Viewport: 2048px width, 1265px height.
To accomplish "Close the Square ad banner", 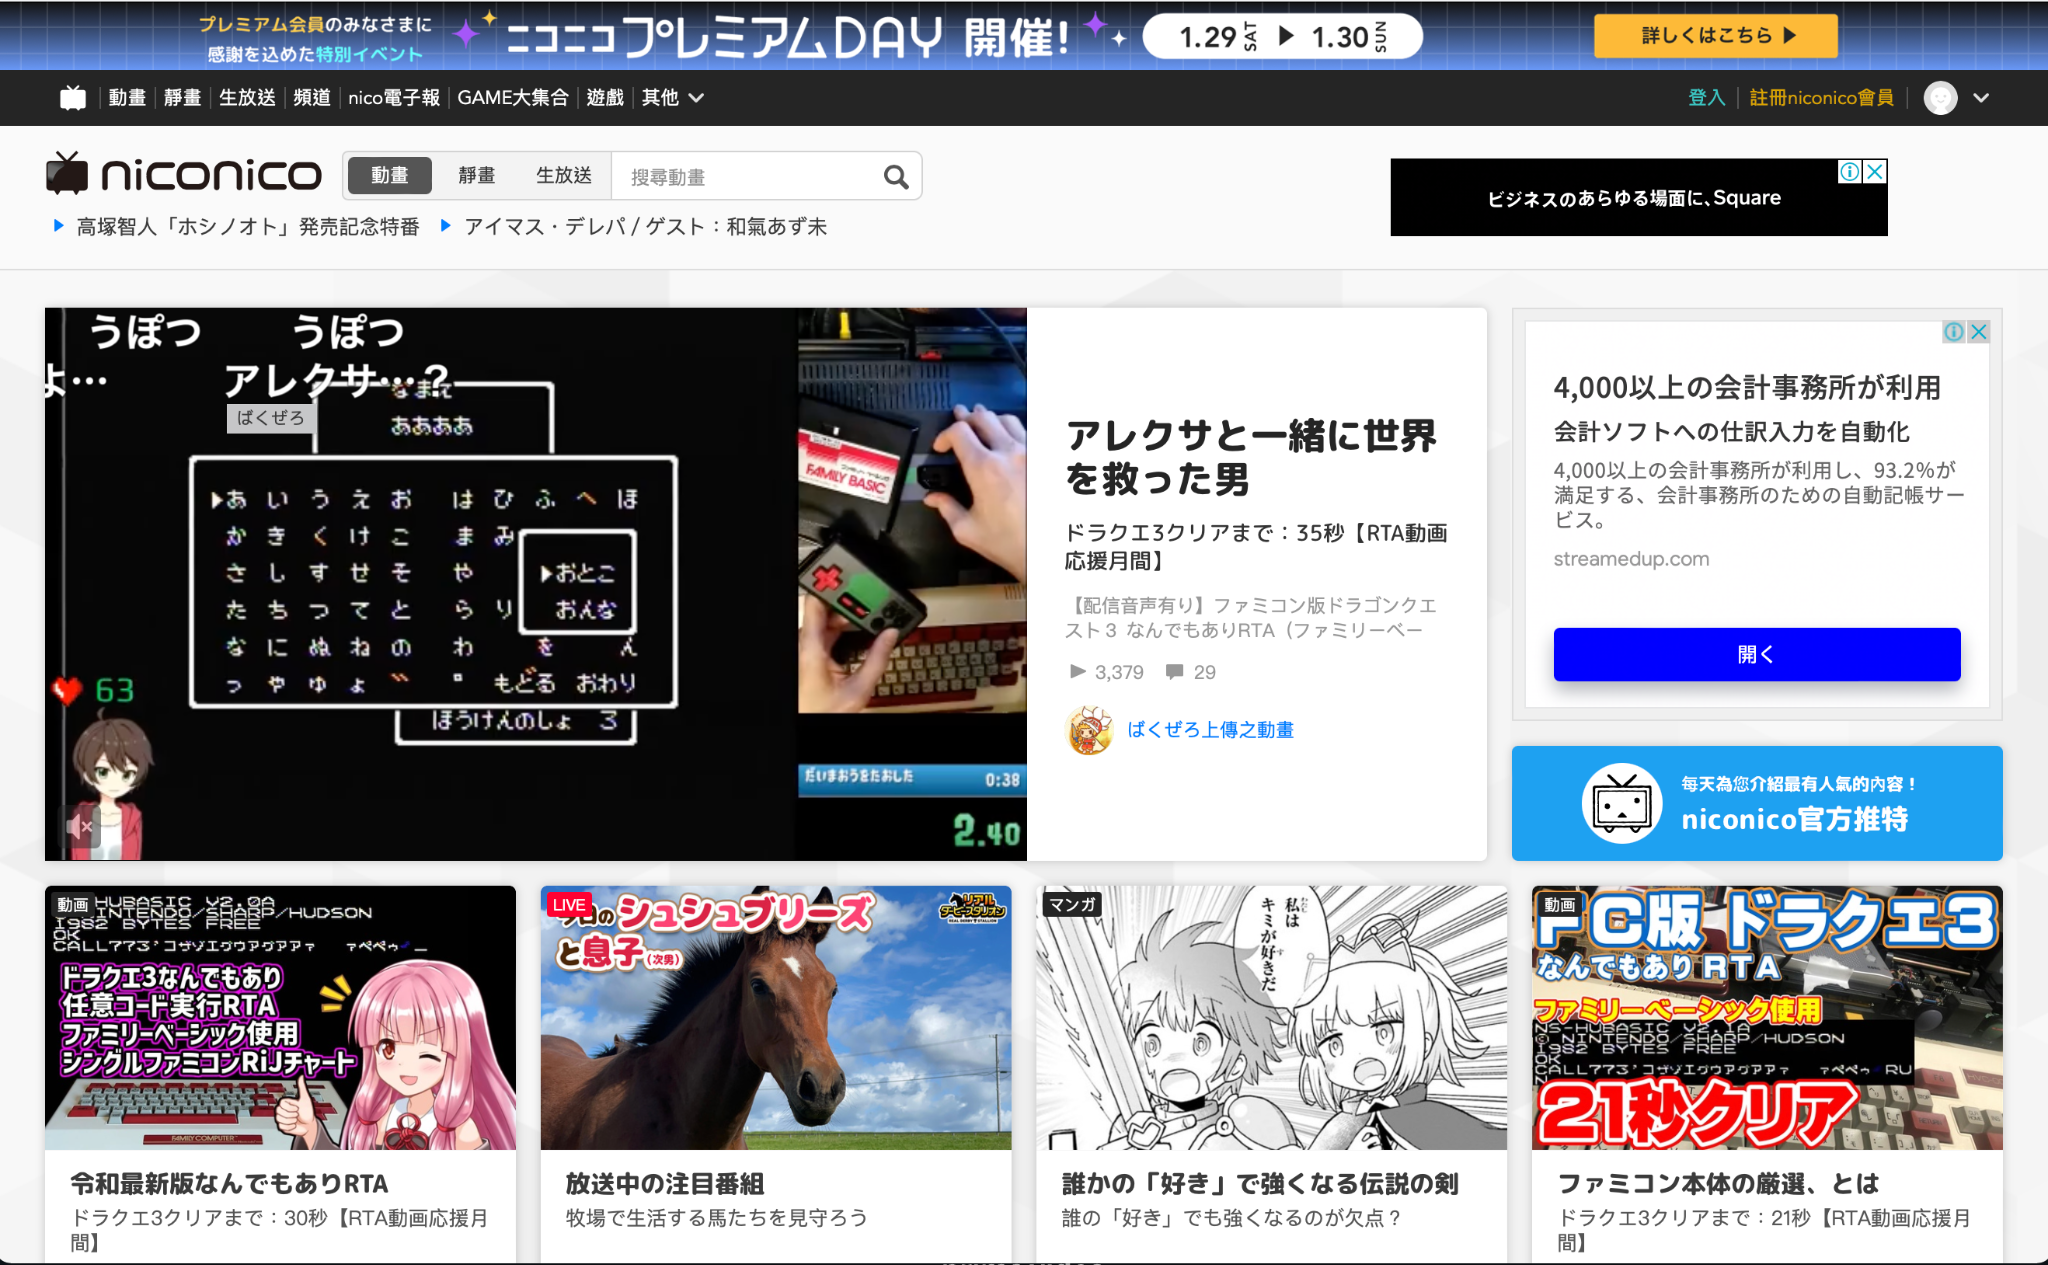I will click(1876, 172).
